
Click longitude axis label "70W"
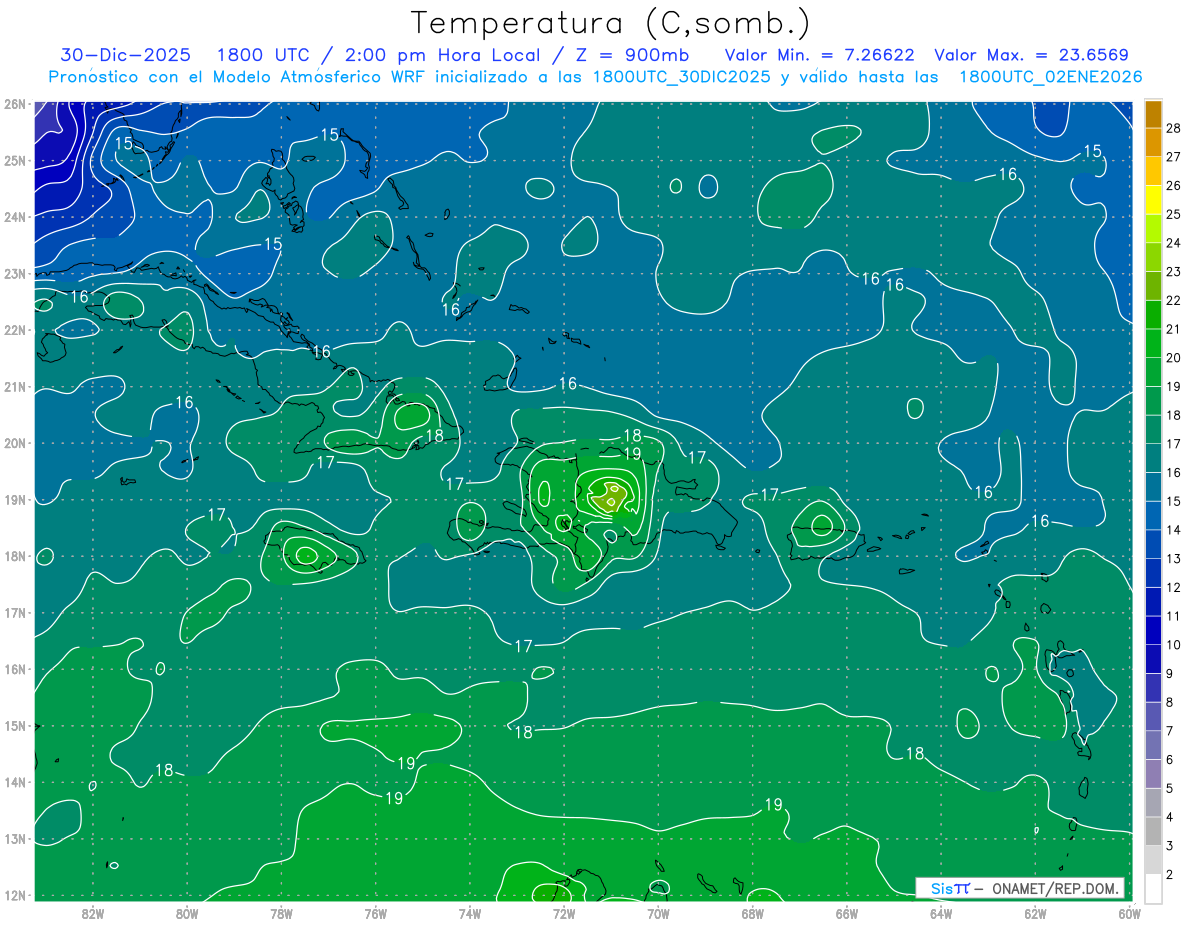(x=658, y=914)
